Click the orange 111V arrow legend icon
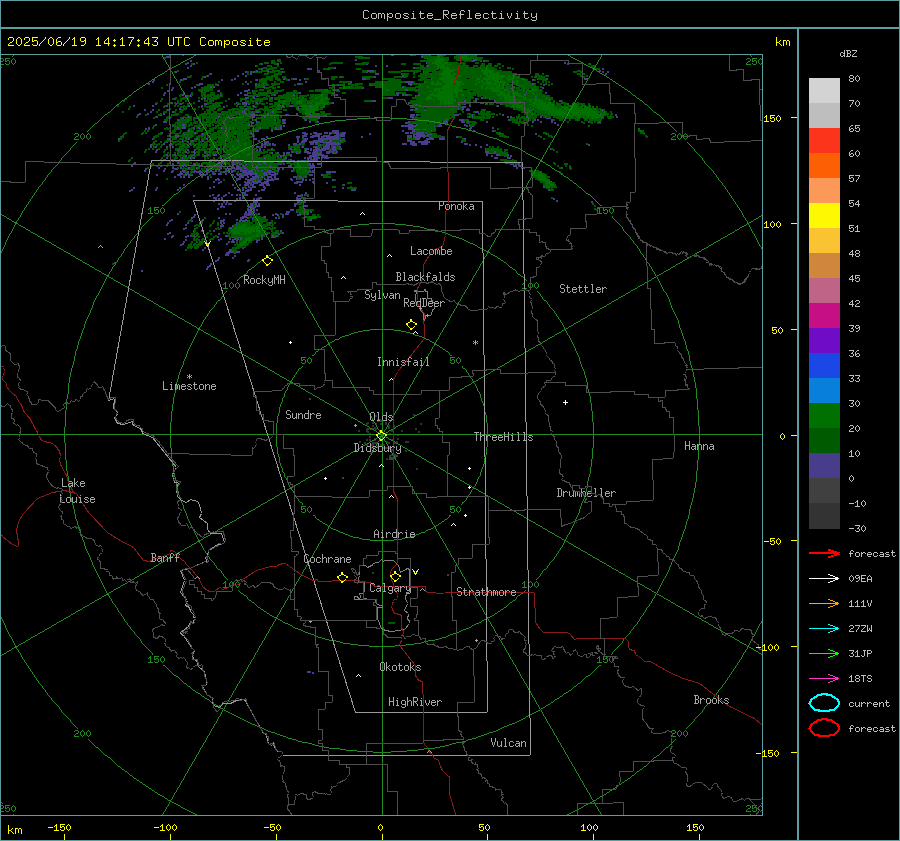 click(824, 603)
